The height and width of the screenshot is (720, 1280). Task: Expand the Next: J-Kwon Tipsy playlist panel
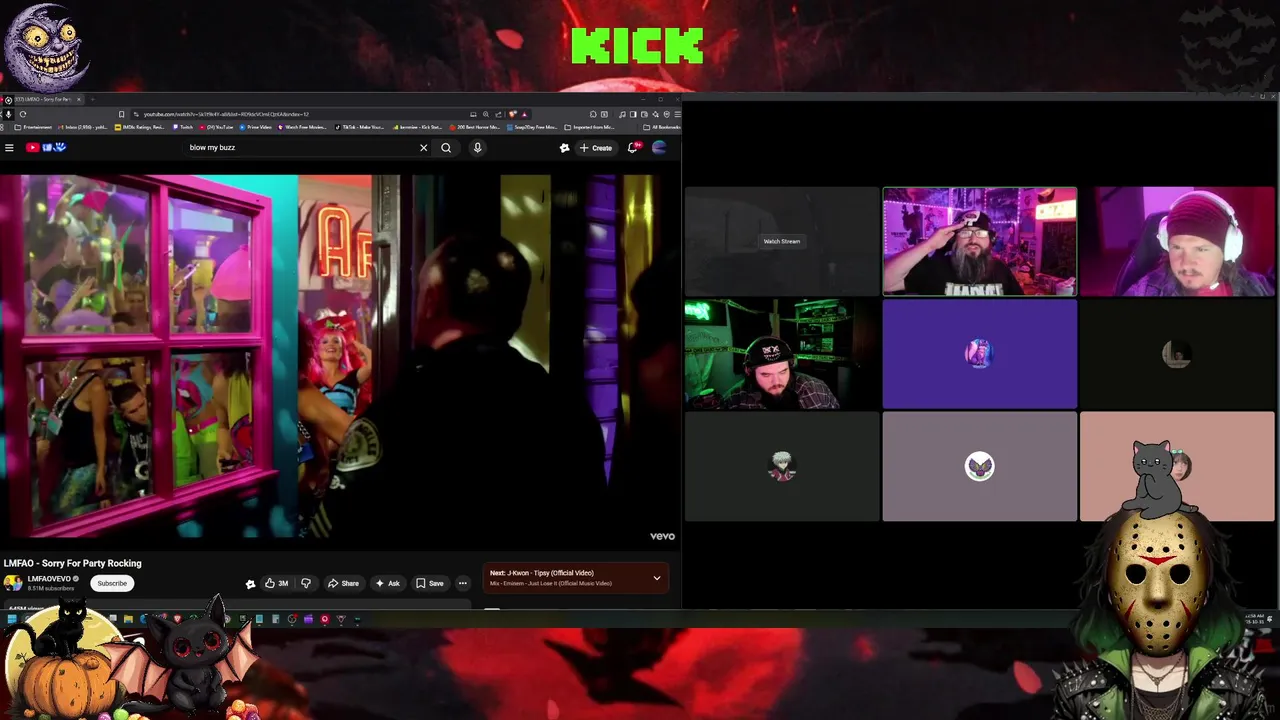[x=657, y=578]
